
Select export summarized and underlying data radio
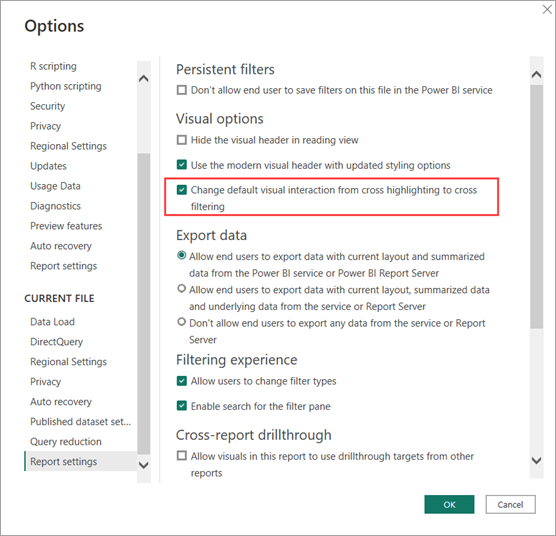(x=182, y=289)
